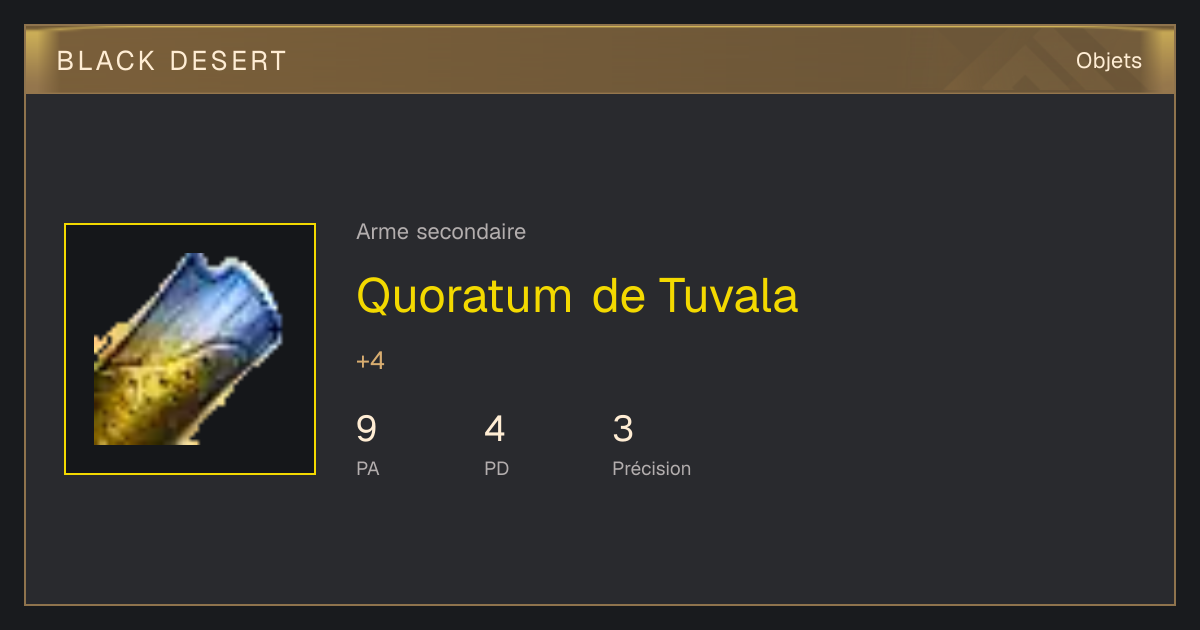Click the +4 enhancement level text
This screenshot has width=1200, height=630.
pos(370,361)
